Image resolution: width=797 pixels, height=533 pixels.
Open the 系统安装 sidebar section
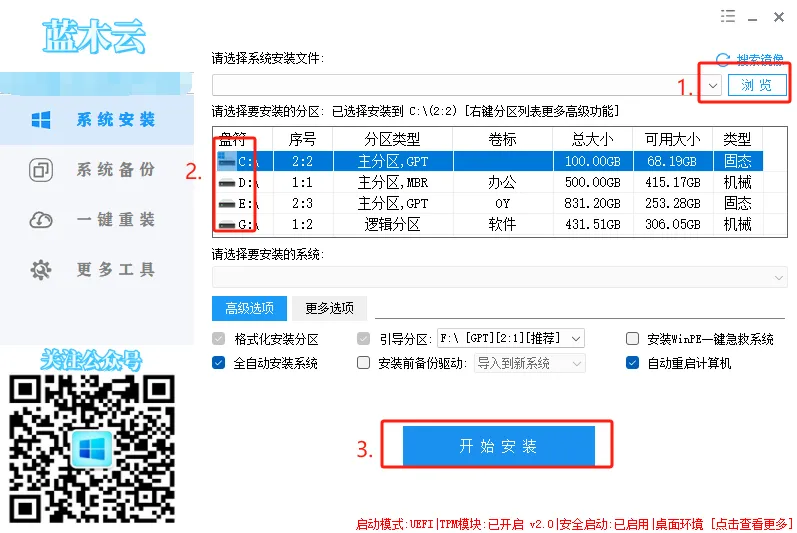[97, 120]
